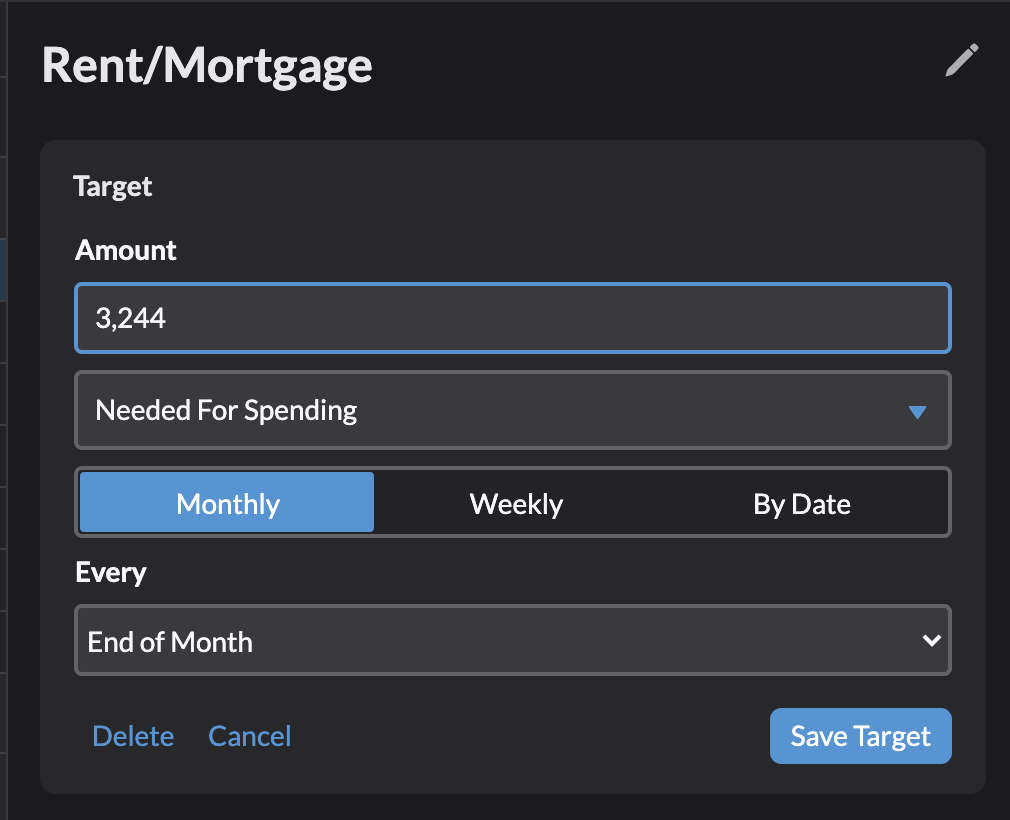Select the Weekly option in the frequency toggle
This screenshot has height=820, width=1010.
515,503
